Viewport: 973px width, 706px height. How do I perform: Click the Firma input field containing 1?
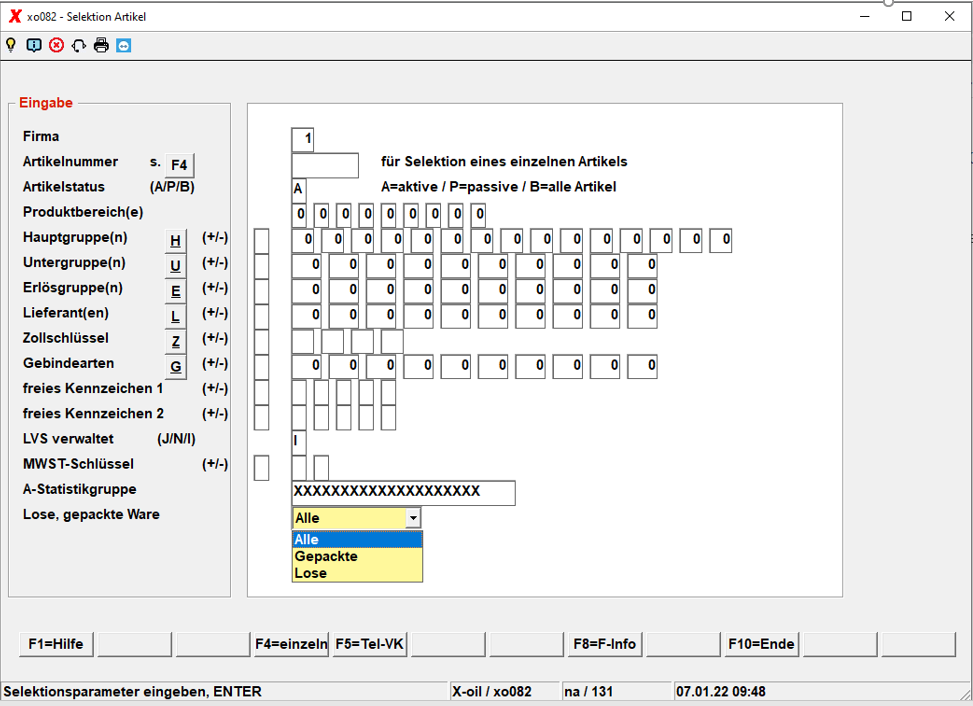(302, 139)
